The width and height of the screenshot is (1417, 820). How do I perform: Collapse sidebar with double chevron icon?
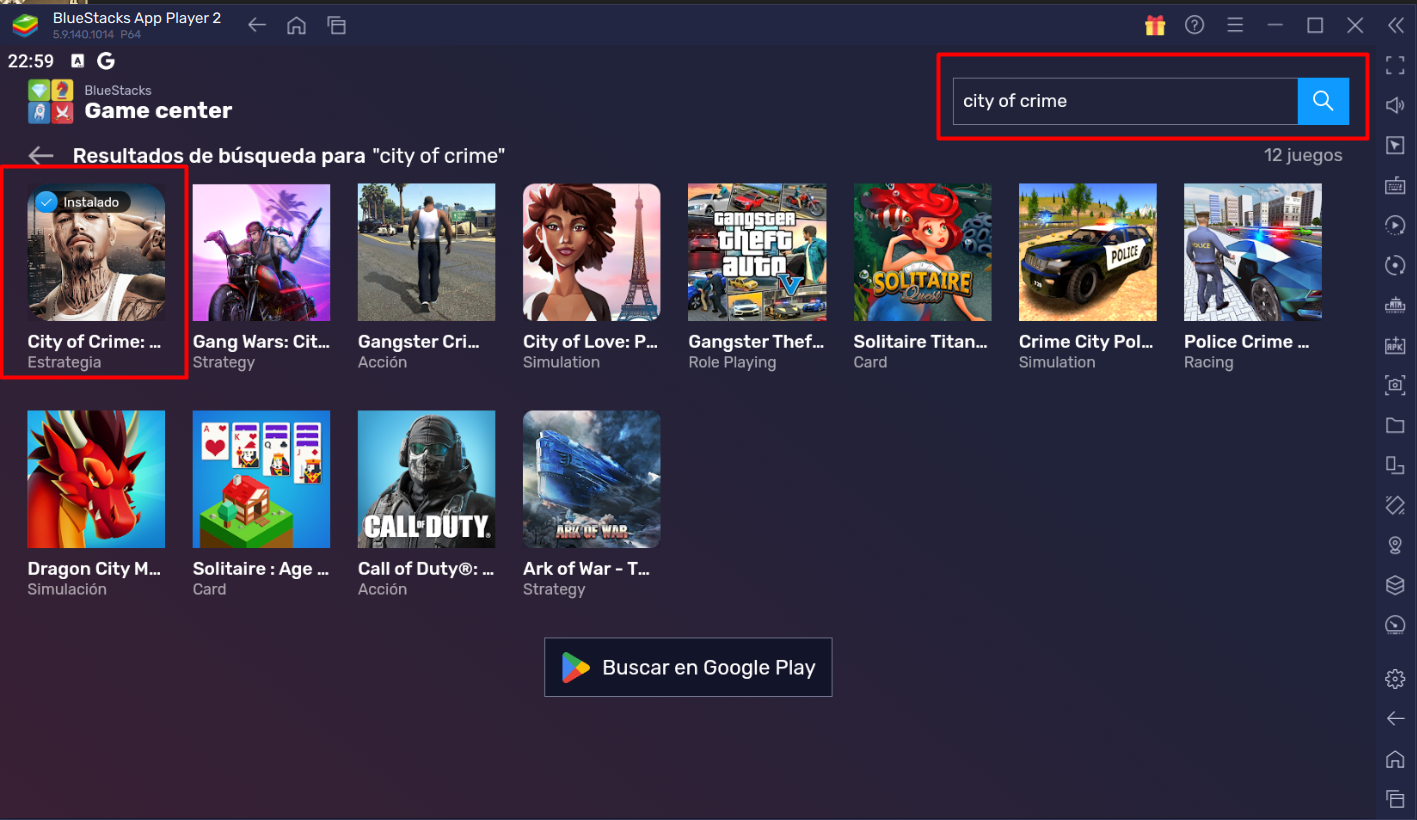coord(1395,25)
